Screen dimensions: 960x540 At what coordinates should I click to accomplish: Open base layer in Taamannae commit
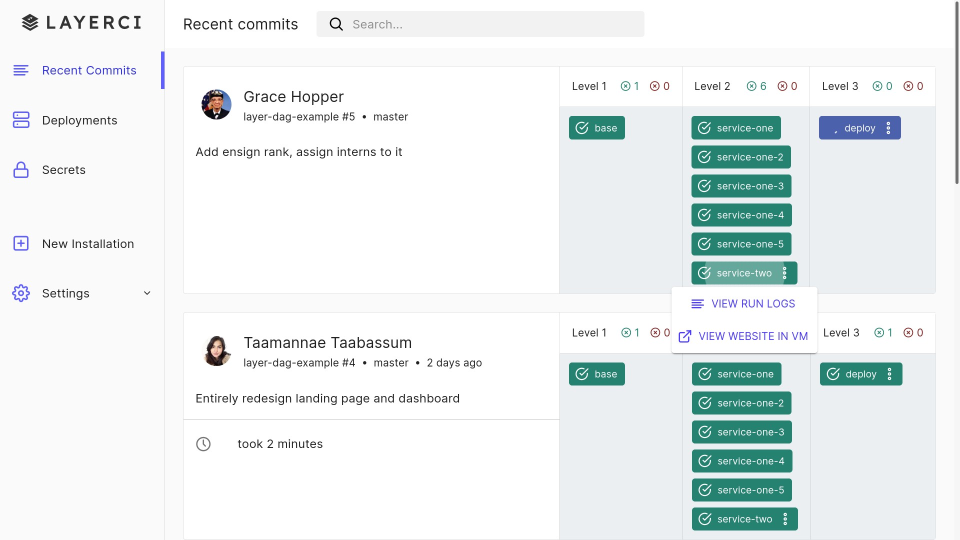coord(596,374)
